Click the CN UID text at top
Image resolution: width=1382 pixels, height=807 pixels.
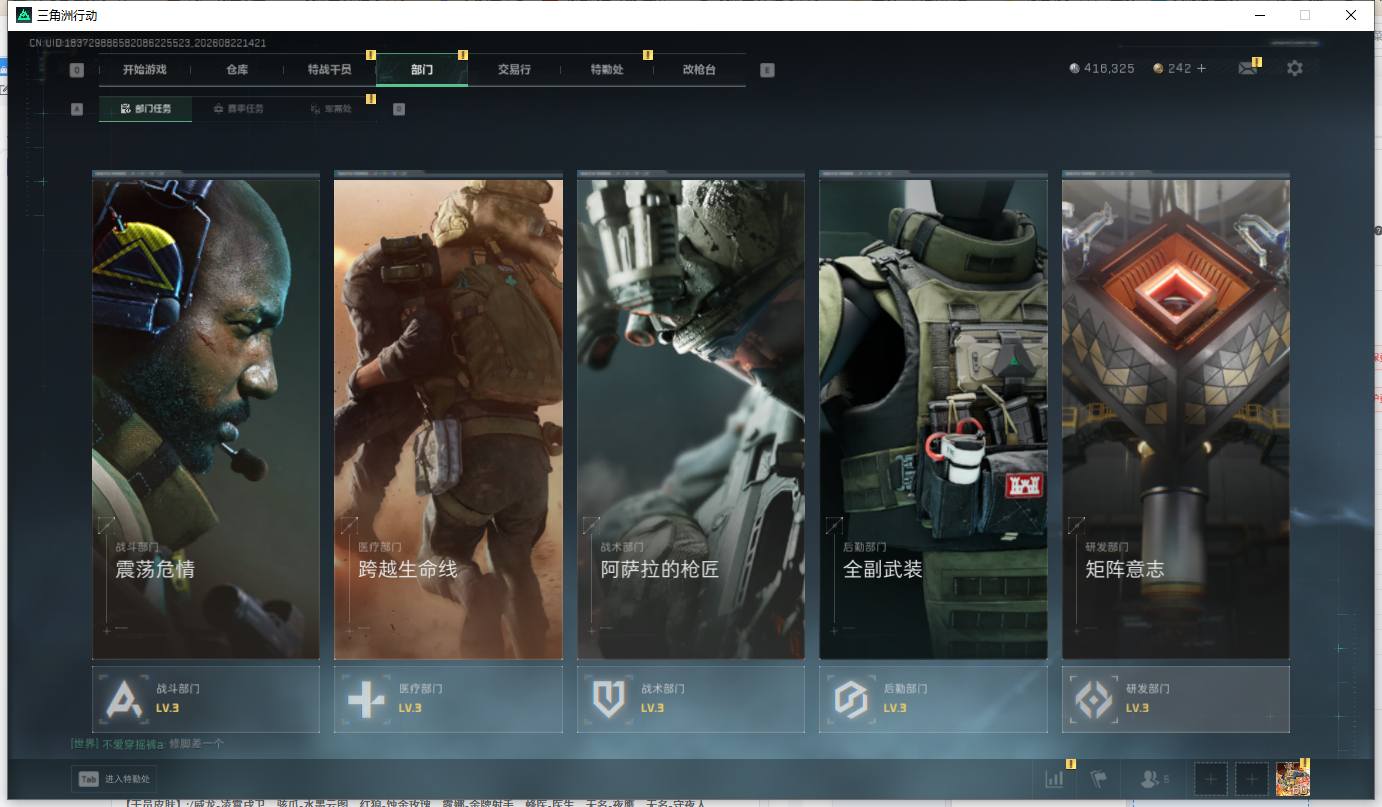(147, 43)
